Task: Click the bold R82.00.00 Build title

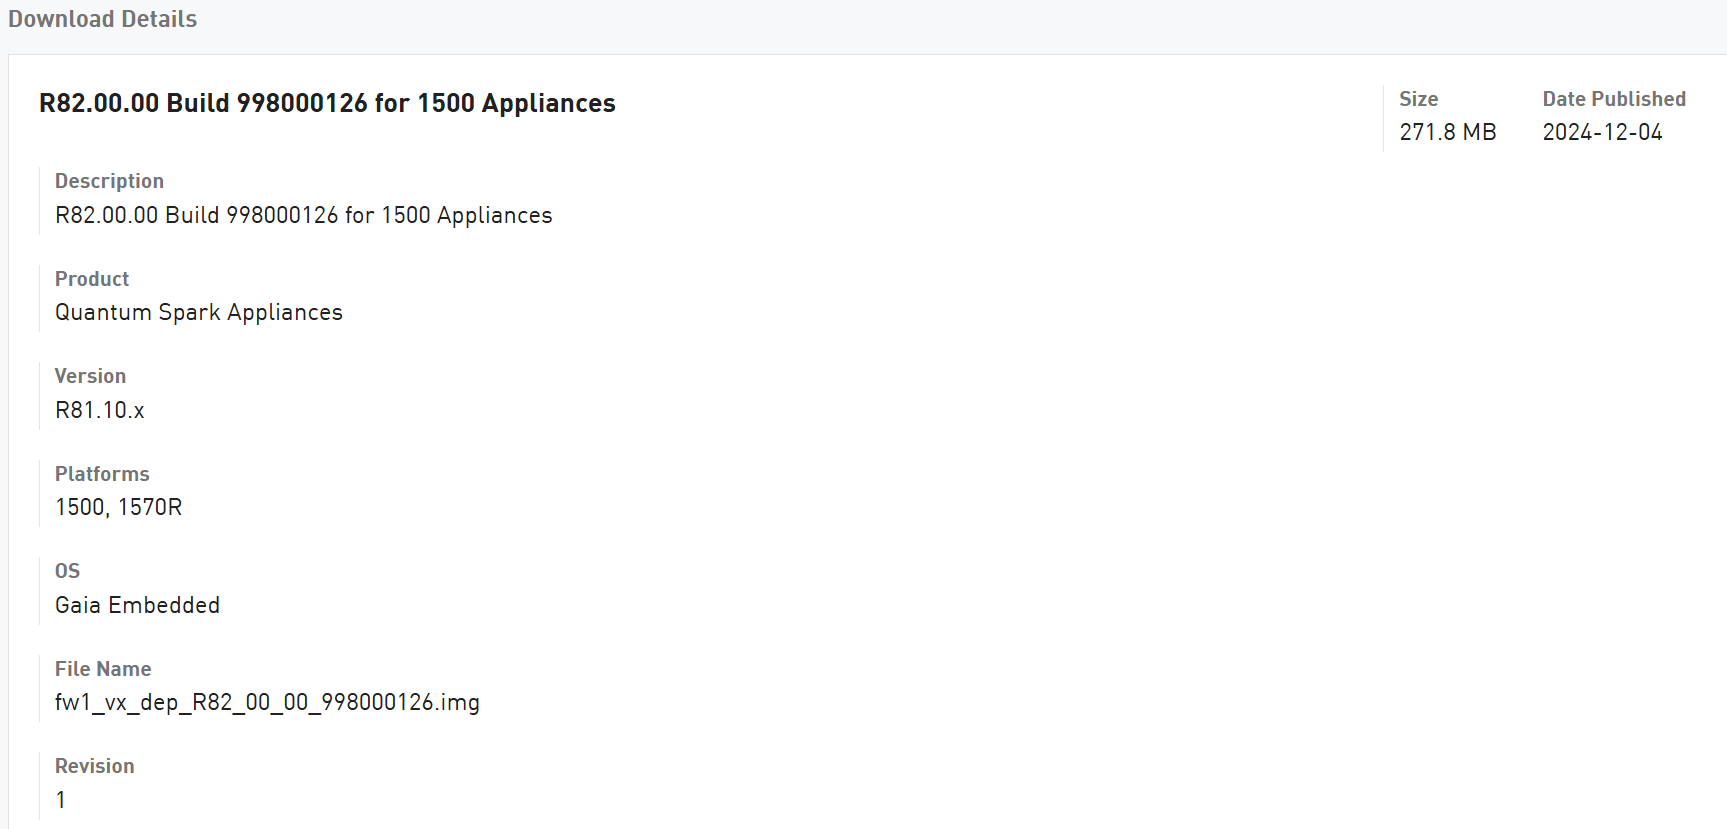Action: 327,103
